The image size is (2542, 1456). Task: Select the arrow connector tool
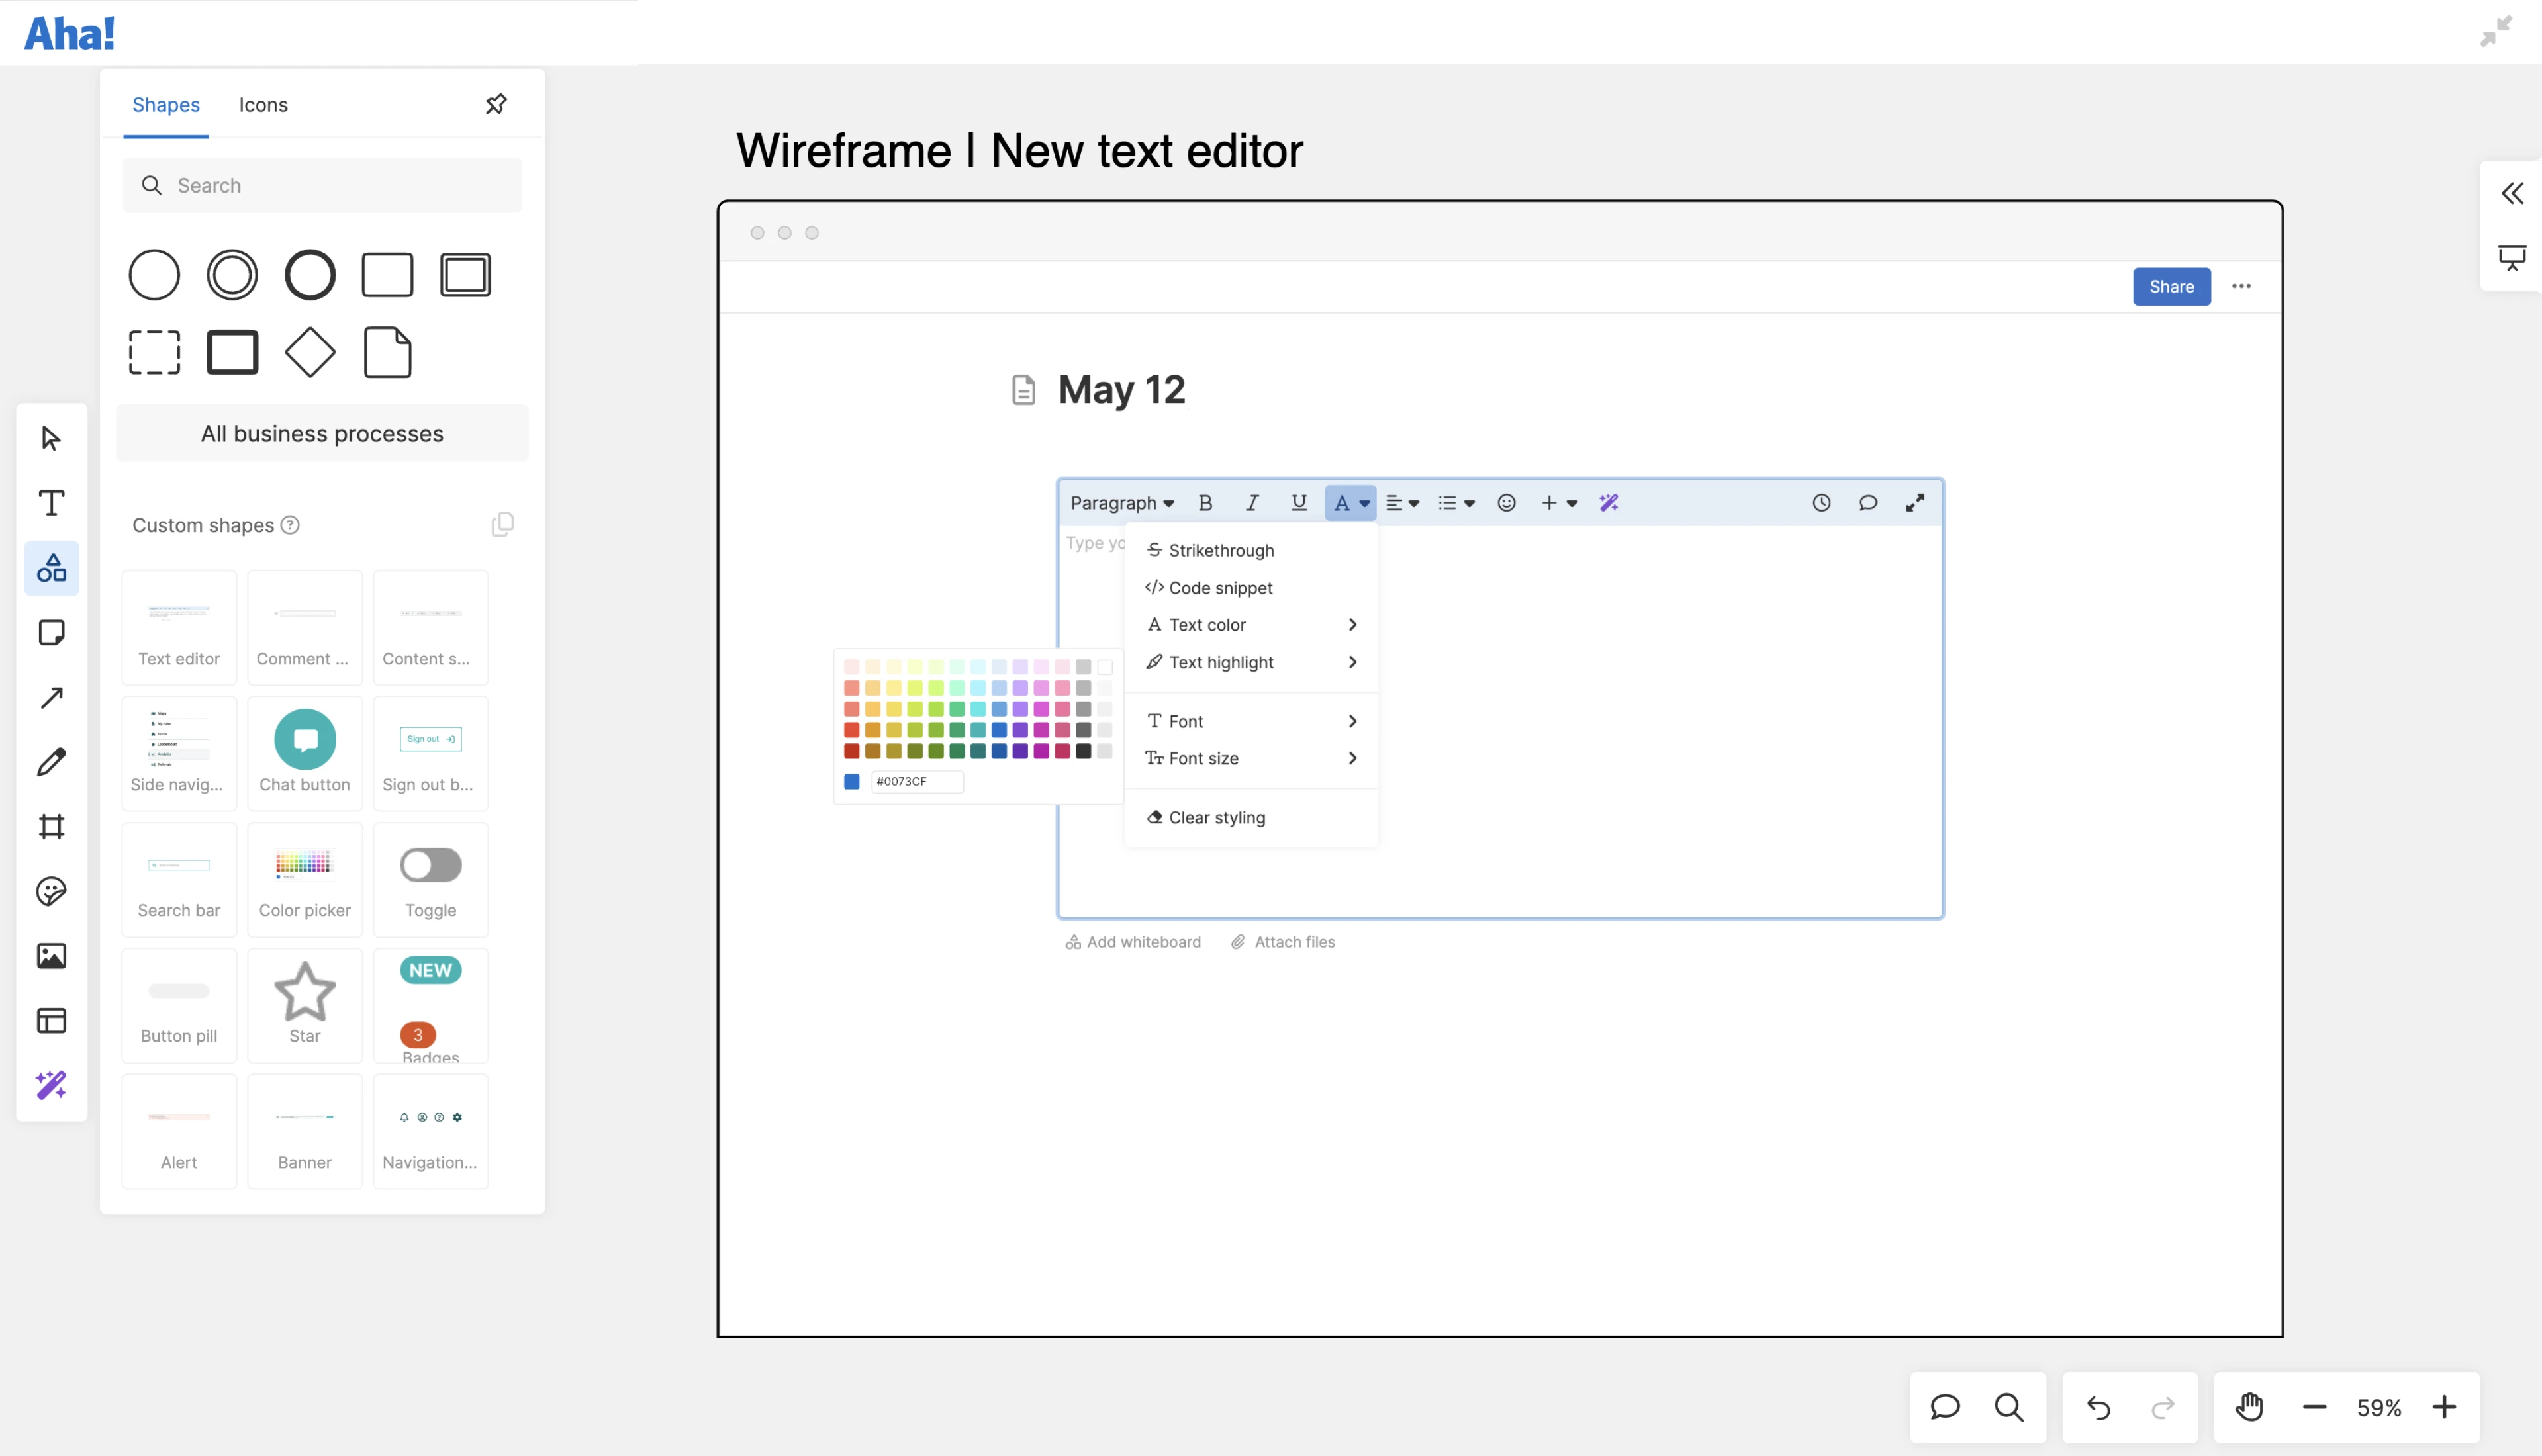(x=51, y=698)
